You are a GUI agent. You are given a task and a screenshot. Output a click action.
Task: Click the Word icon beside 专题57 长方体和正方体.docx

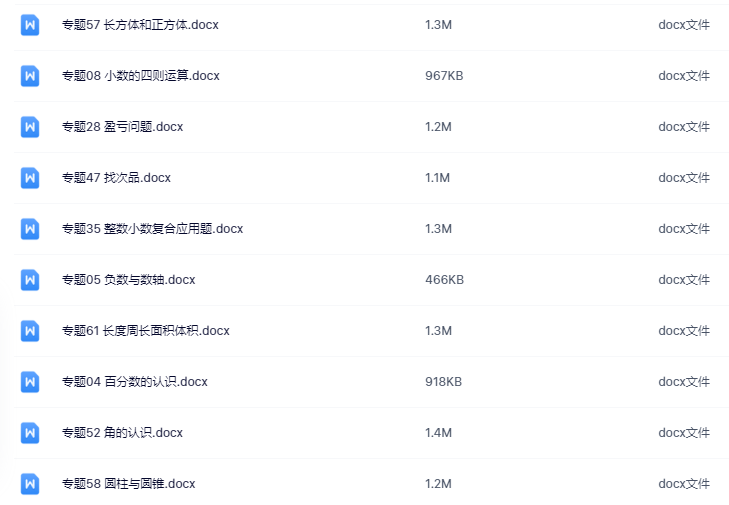click(x=30, y=25)
